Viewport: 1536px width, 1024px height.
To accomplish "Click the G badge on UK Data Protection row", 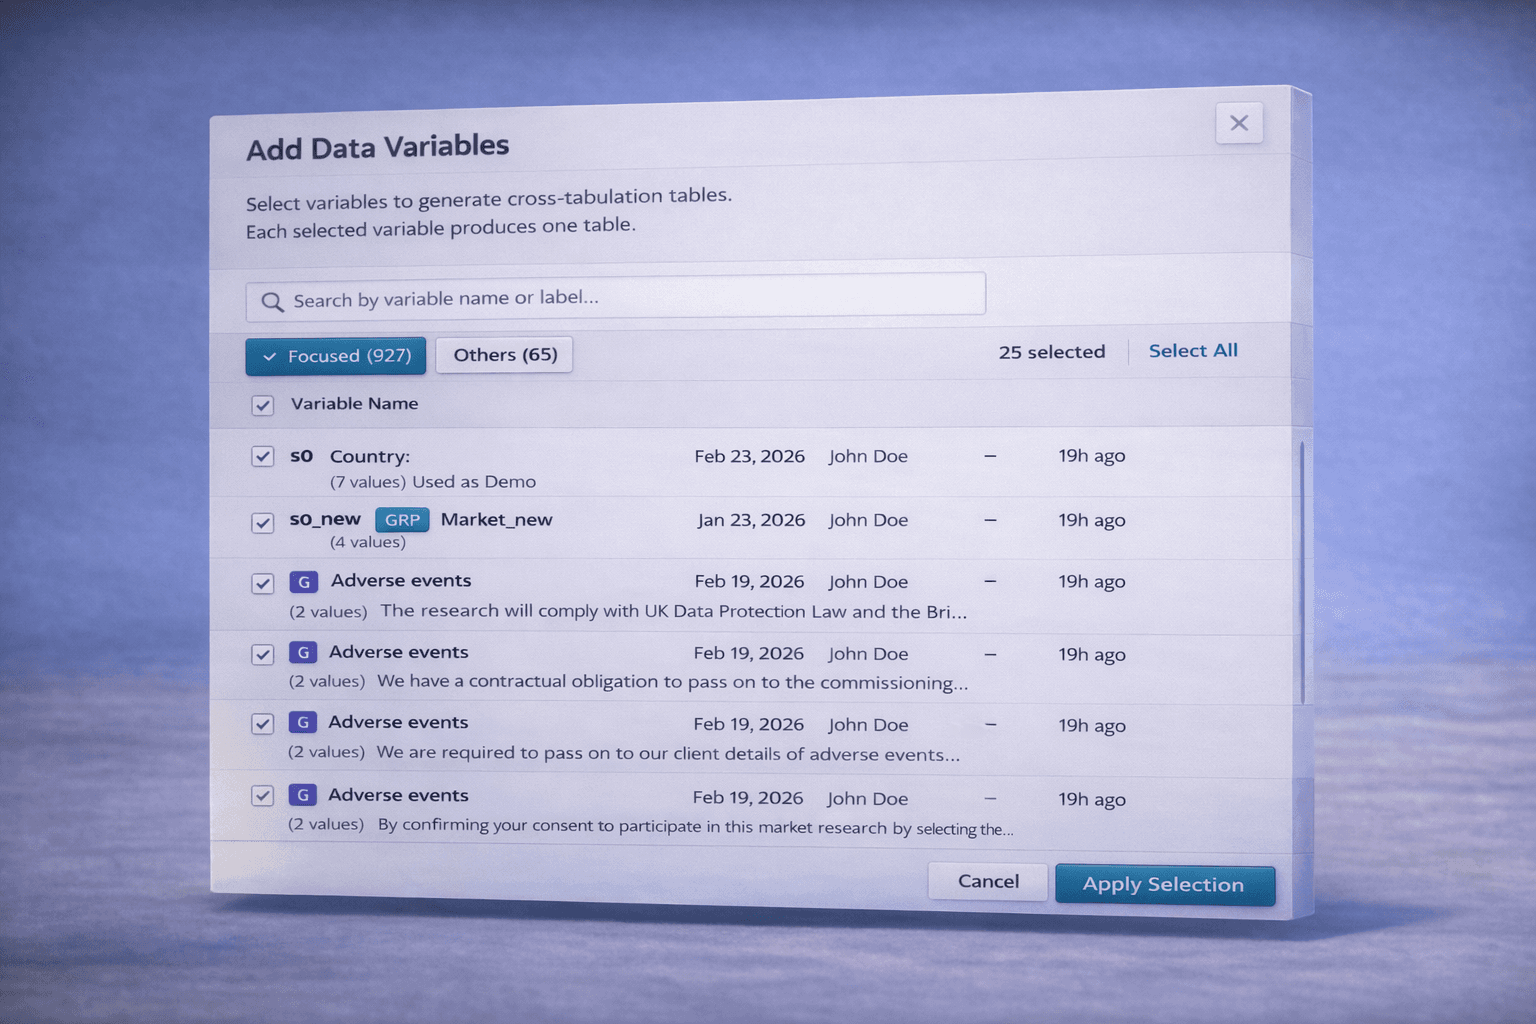I will pos(304,582).
